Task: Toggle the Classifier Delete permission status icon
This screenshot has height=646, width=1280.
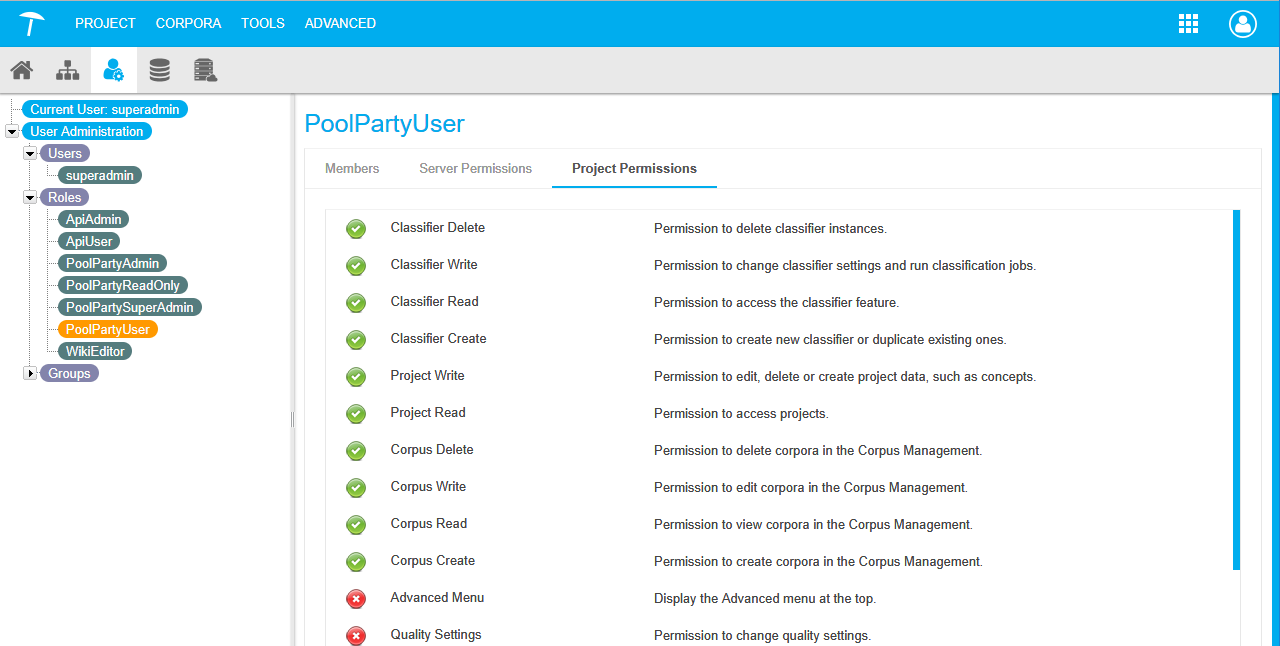Action: 356,229
